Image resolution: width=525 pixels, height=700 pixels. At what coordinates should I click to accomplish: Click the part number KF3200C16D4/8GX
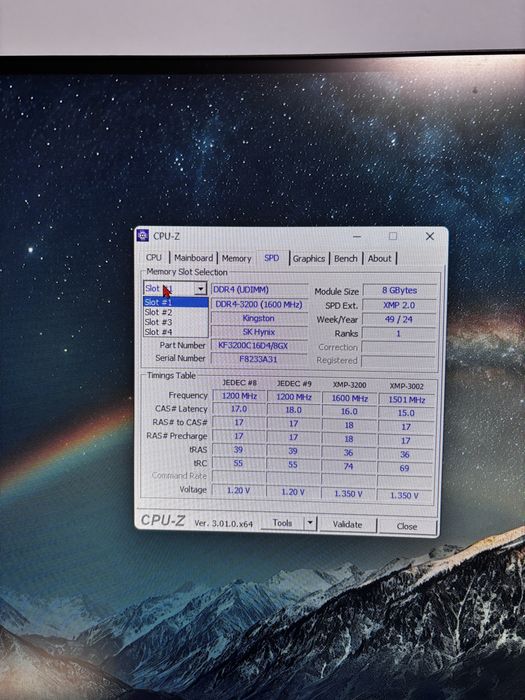[x=259, y=346]
